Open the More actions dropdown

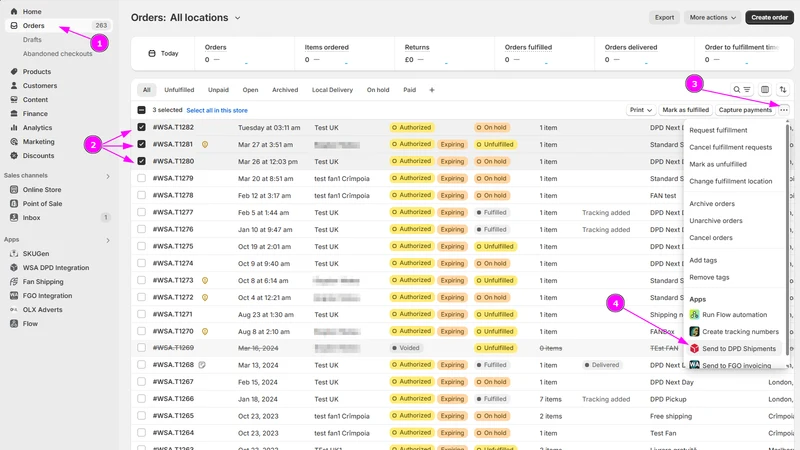pos(713,17)
